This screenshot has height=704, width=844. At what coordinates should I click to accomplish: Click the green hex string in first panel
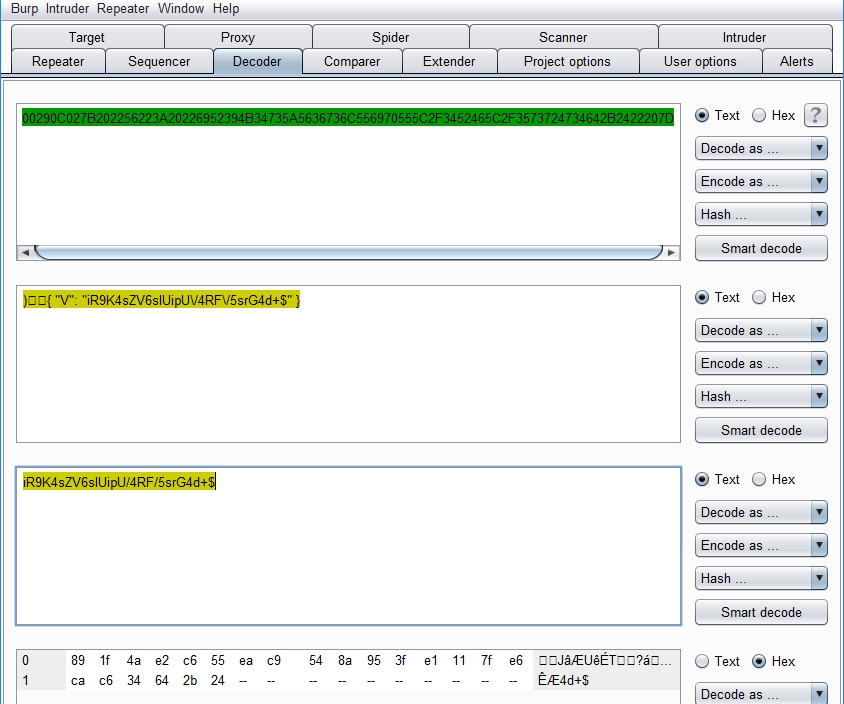tap(348, 118)
